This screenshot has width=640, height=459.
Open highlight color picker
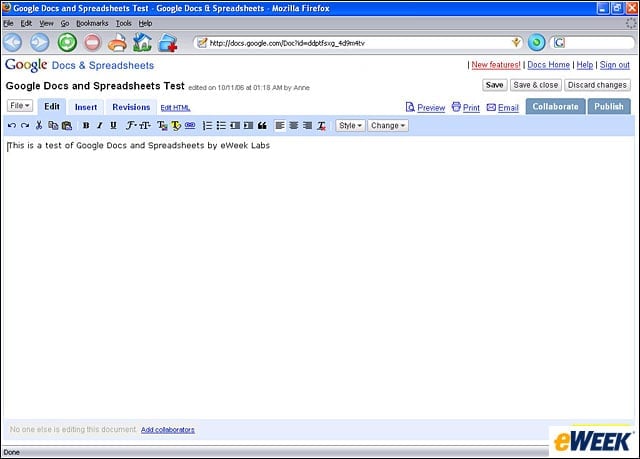pos(176,126)
